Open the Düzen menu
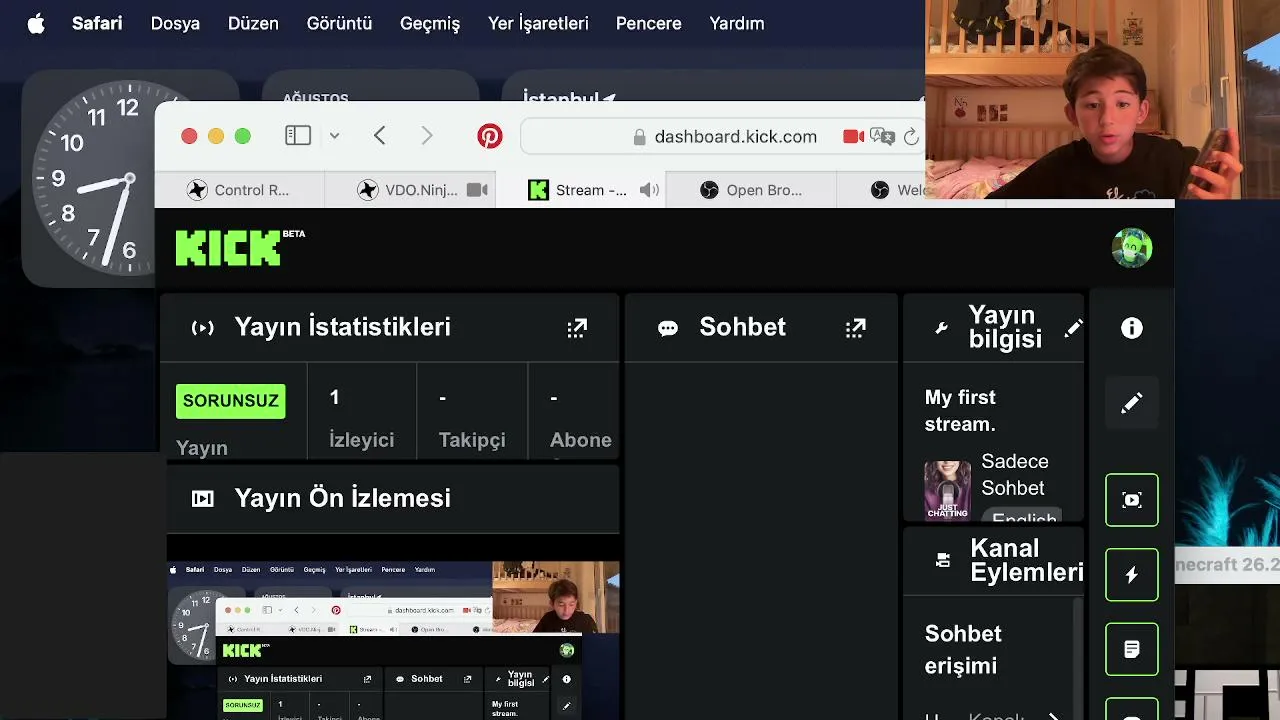 [253, 24]
